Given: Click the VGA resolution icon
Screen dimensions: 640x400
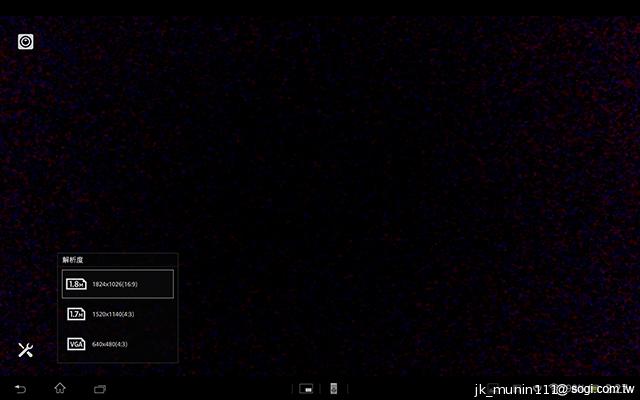Looking at the screenshot, I should [x=76, y=344].
